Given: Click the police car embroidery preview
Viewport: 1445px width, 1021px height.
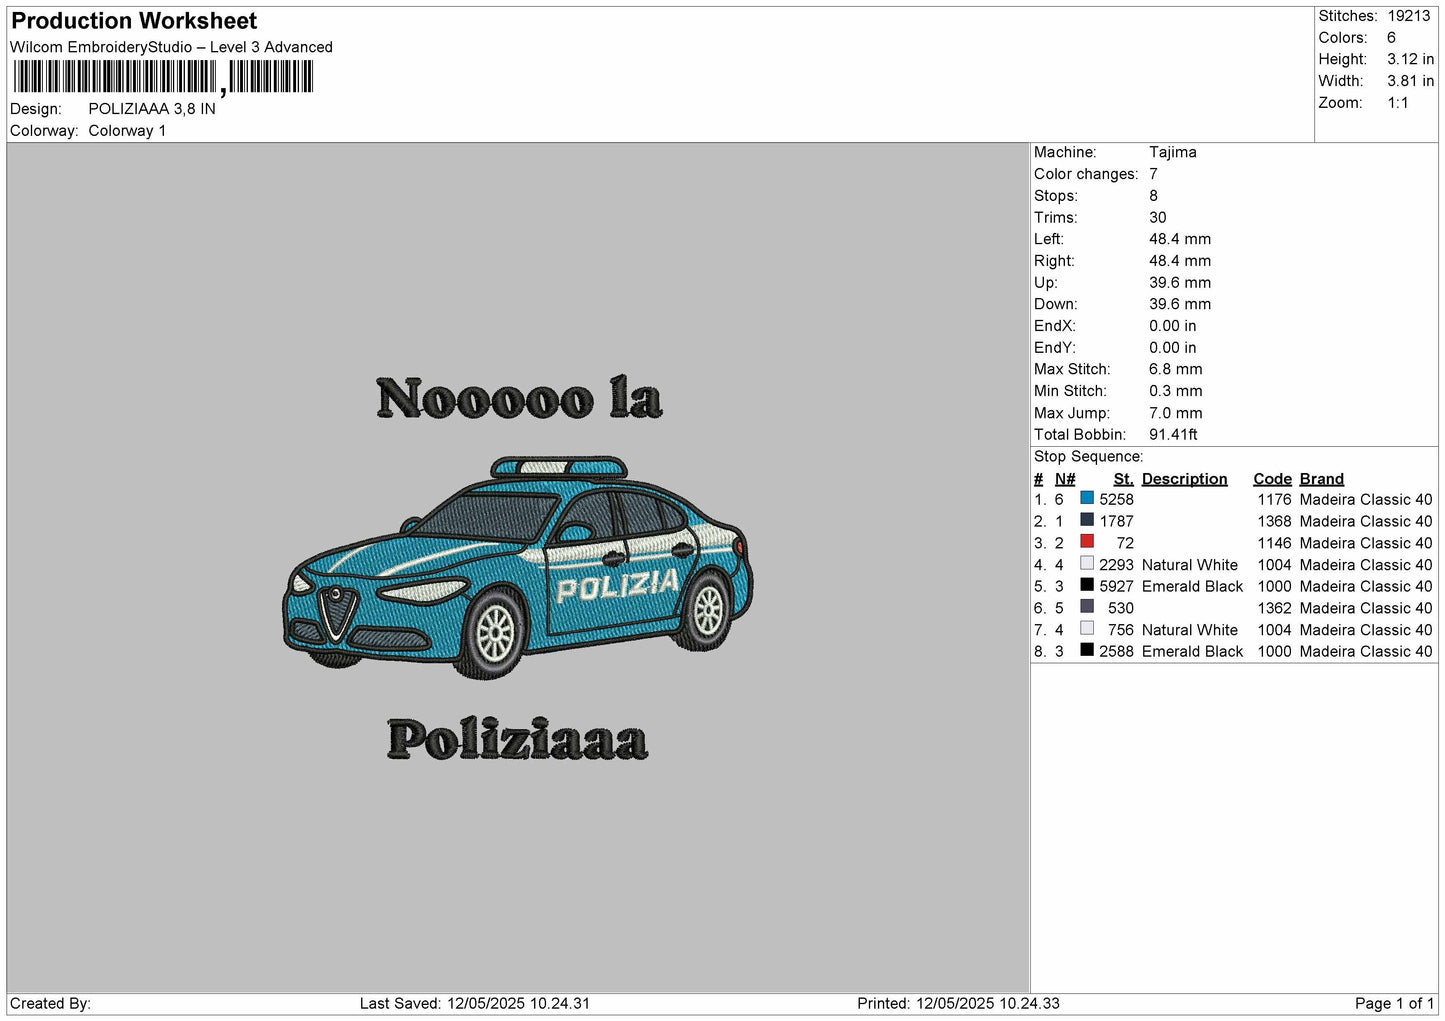Looking at the screenshot, I should click(518, 568).
